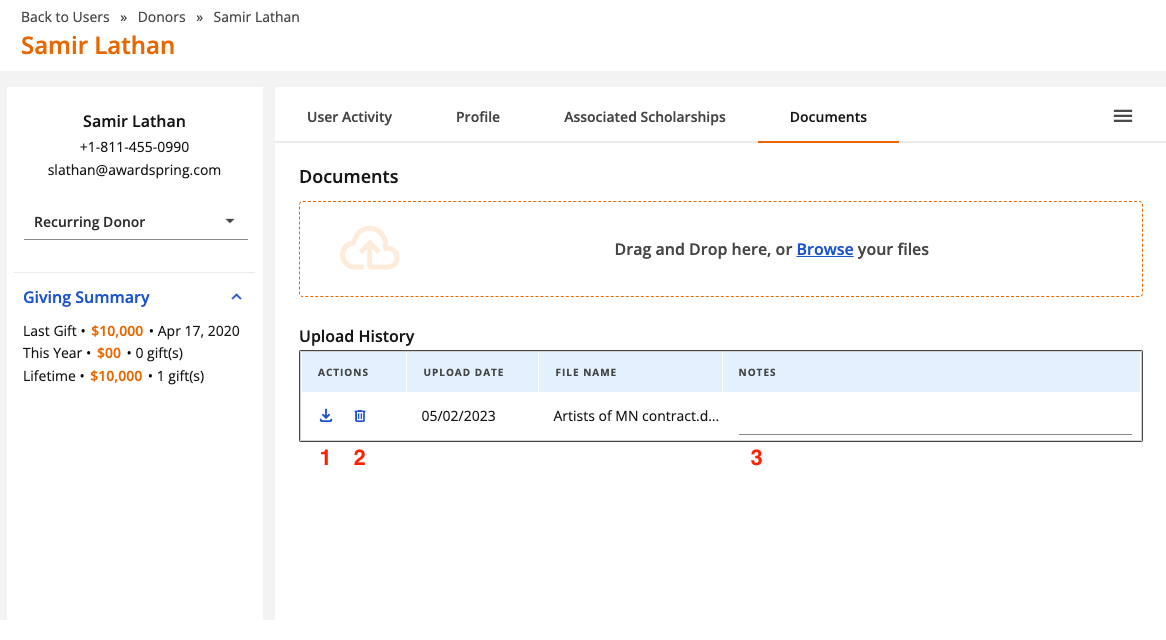
Task: Select the file name Artists of MN contract
Action: [x=635, y=415]
